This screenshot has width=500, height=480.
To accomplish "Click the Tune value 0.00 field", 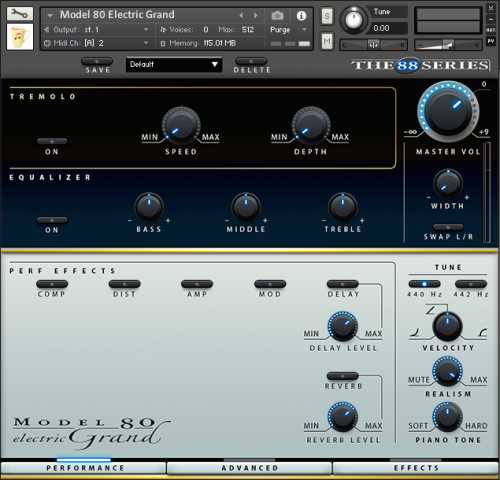I will click(388, 28).
